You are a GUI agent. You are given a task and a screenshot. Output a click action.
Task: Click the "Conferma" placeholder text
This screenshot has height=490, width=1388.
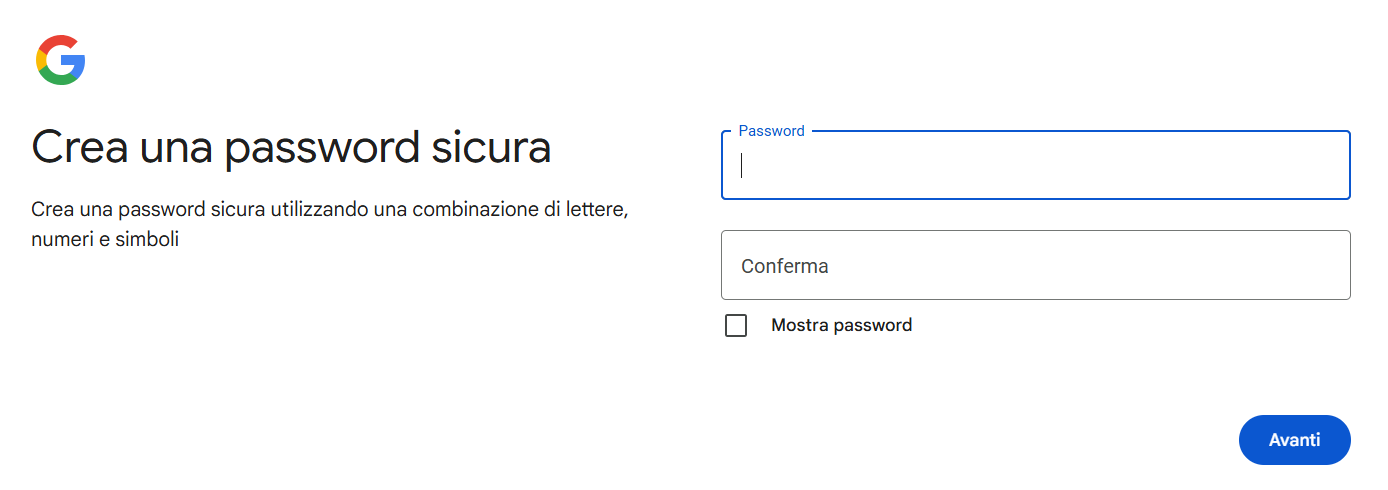[785, 267]
